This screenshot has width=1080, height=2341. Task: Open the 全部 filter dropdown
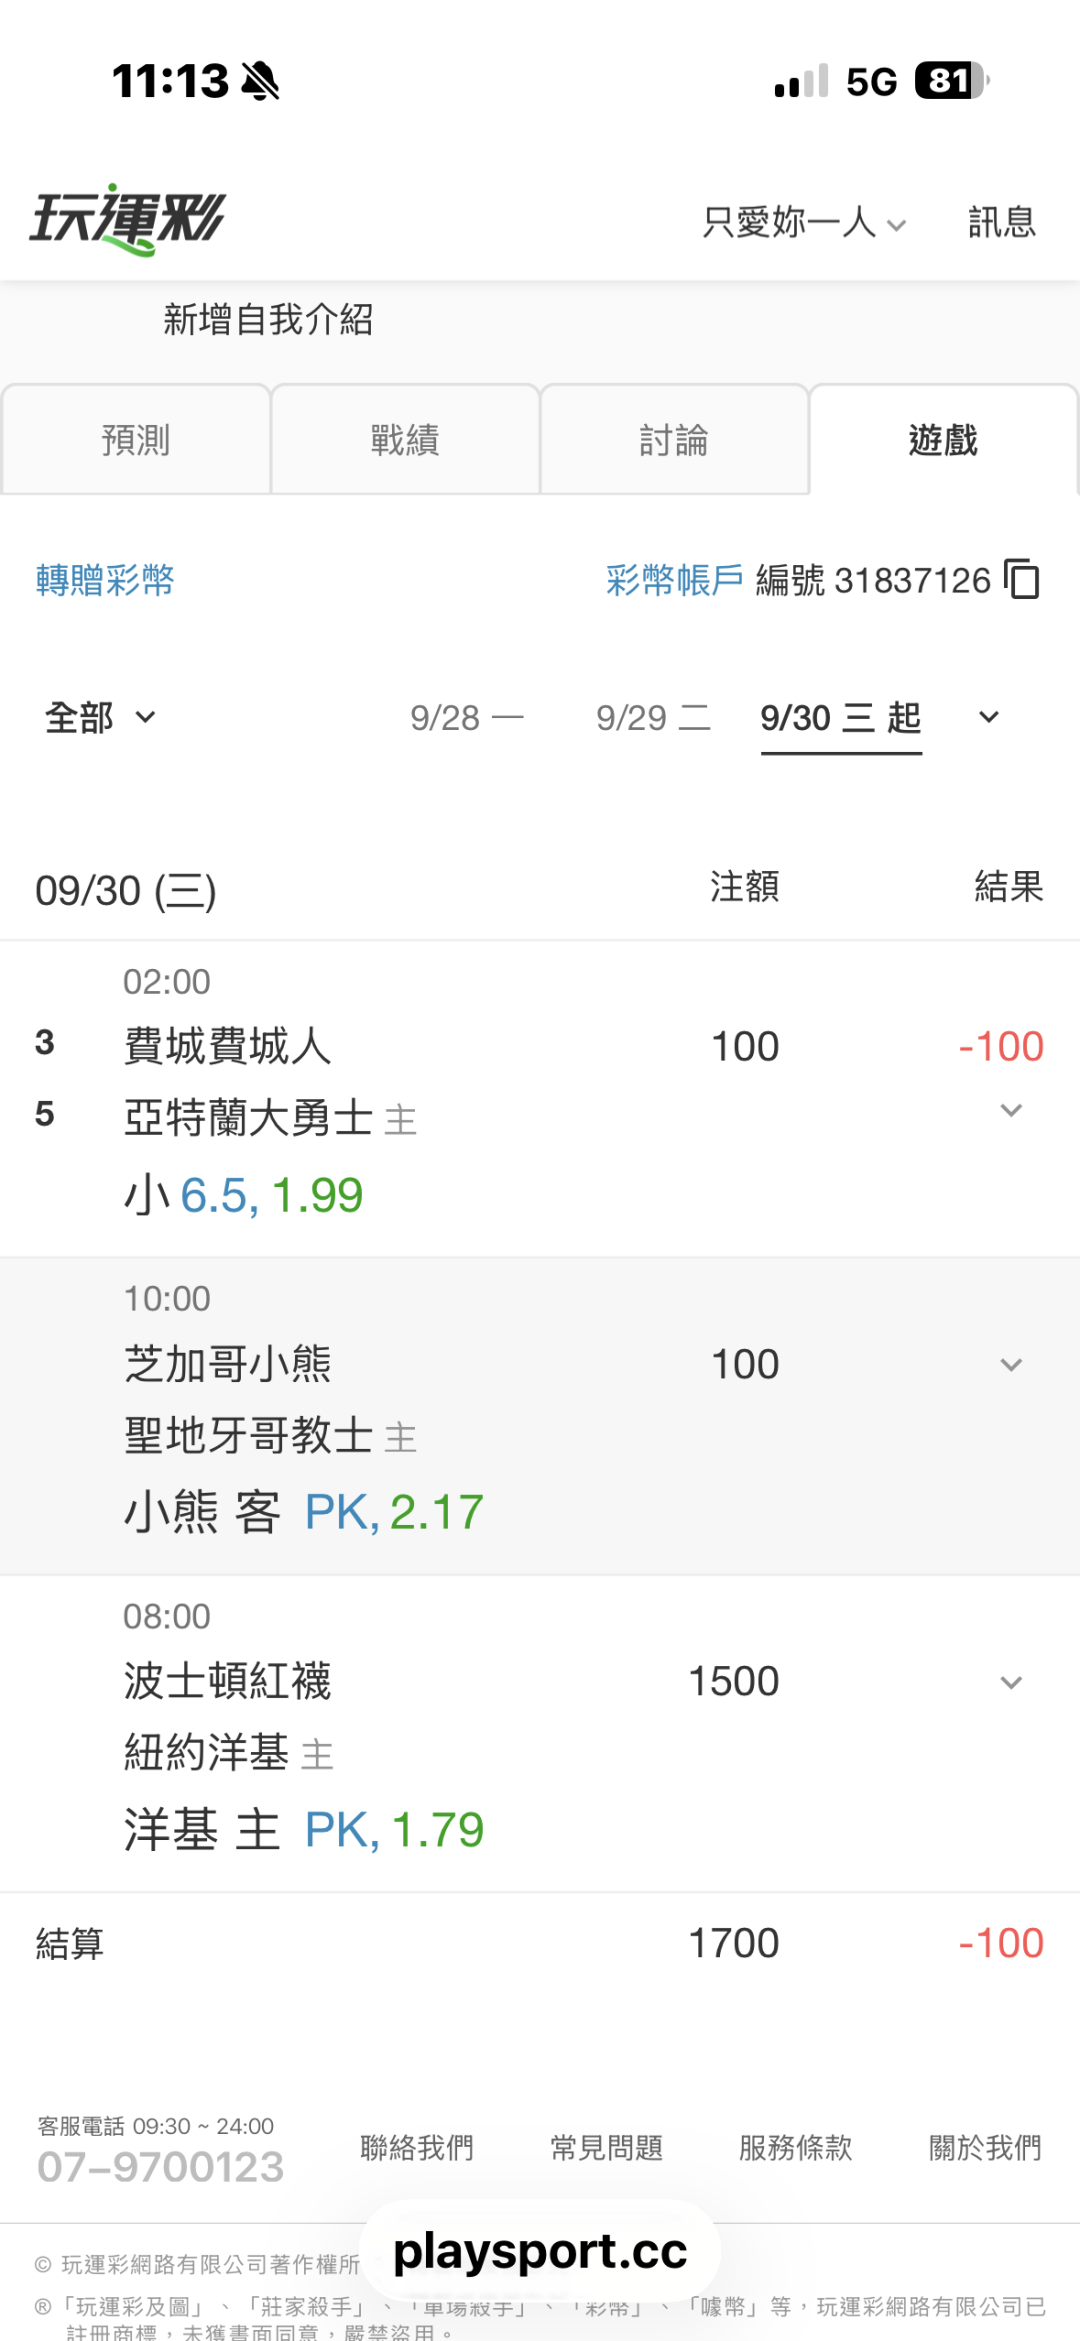point(100,717)
